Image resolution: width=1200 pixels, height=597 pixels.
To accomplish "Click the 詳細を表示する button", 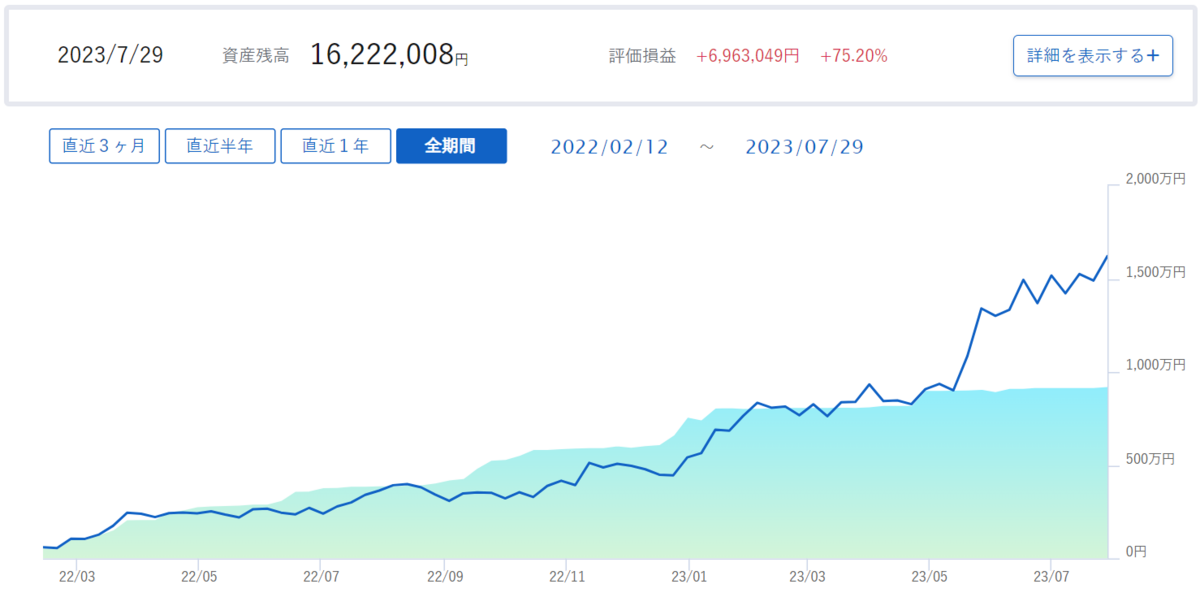I will pyautogui.click(x=1093, y=56).
